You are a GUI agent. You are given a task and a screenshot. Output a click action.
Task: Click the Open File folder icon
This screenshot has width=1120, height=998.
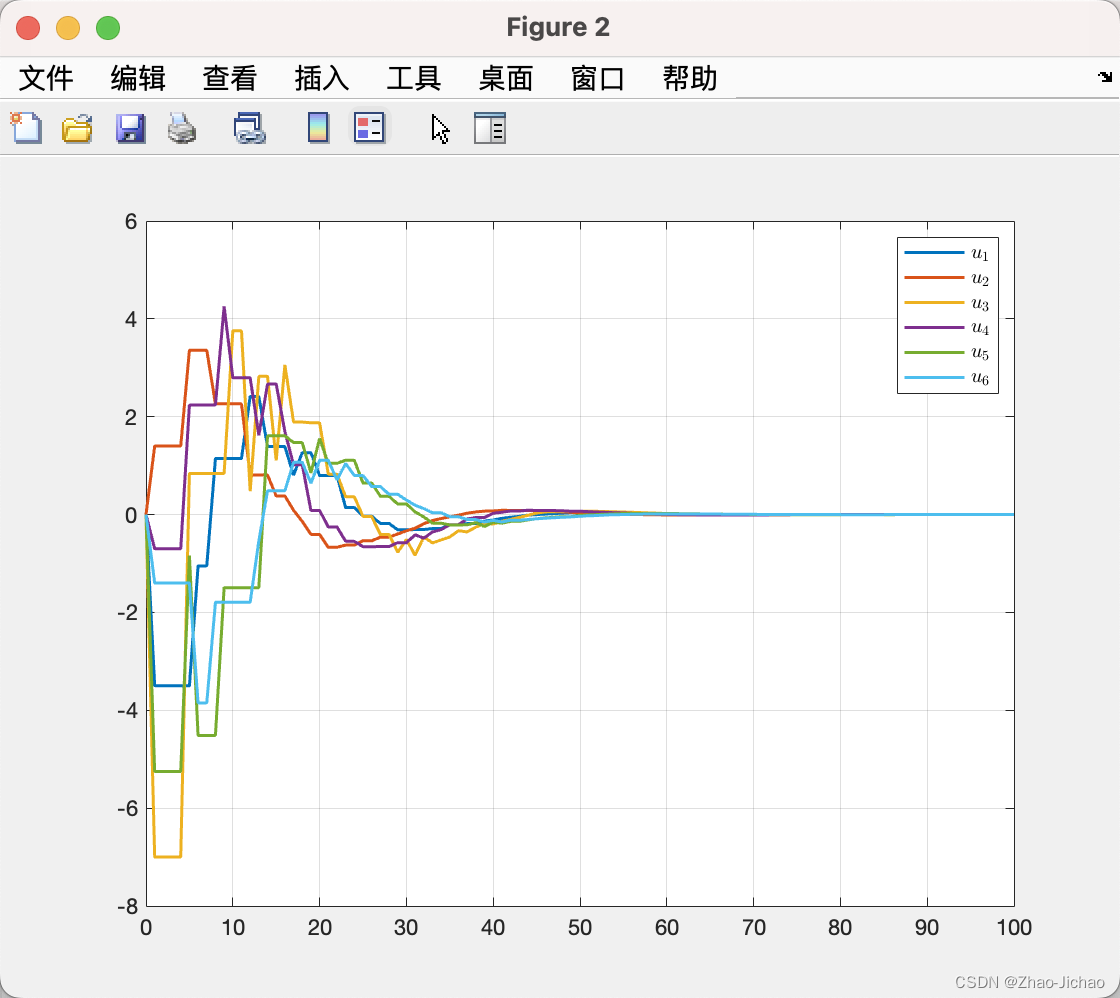(77, 129)
